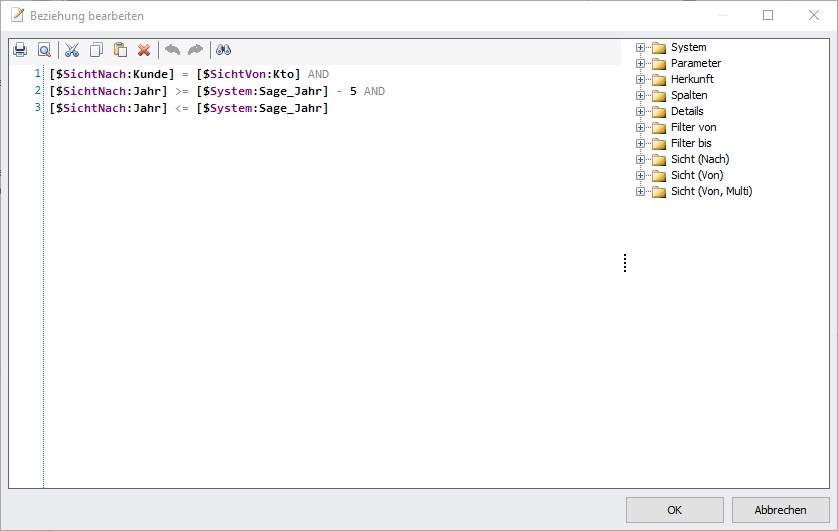Click the dialog title pencil icon

pyautogui.click(x=18, y=15)
